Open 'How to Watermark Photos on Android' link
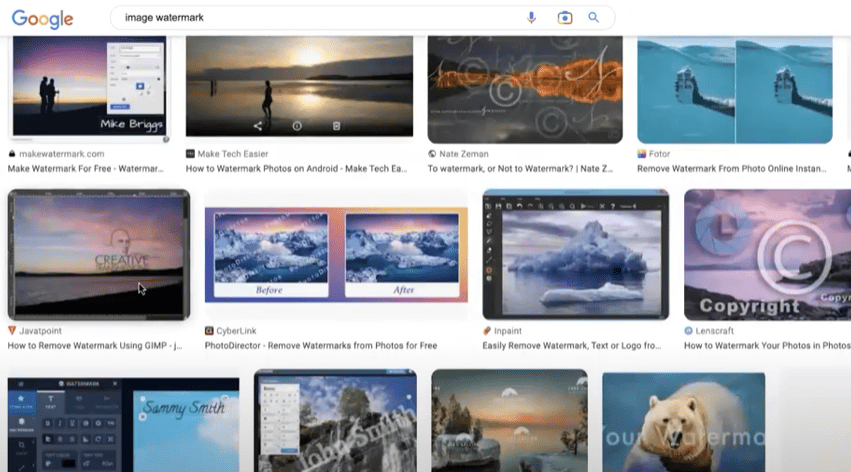This screenshot has width=851, height=472. click(296, 169)
